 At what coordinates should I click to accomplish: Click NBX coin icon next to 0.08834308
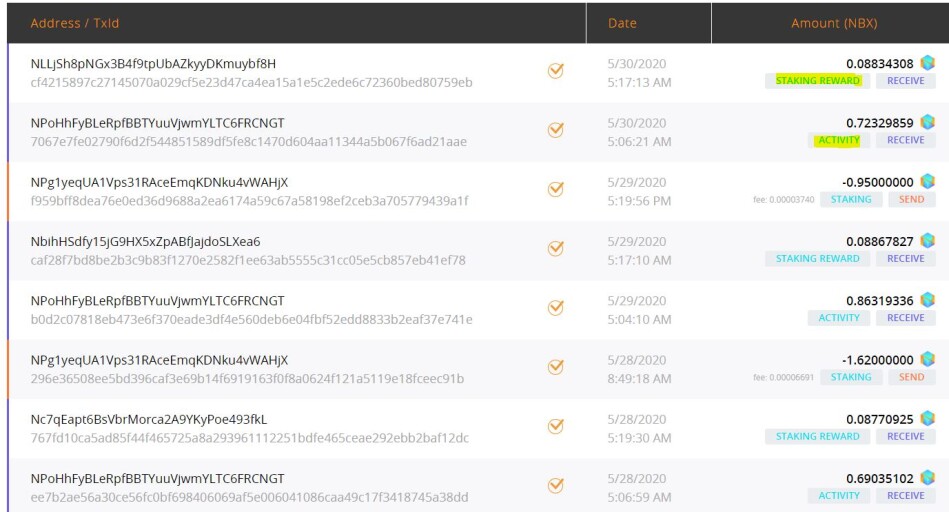coord(927,62)
